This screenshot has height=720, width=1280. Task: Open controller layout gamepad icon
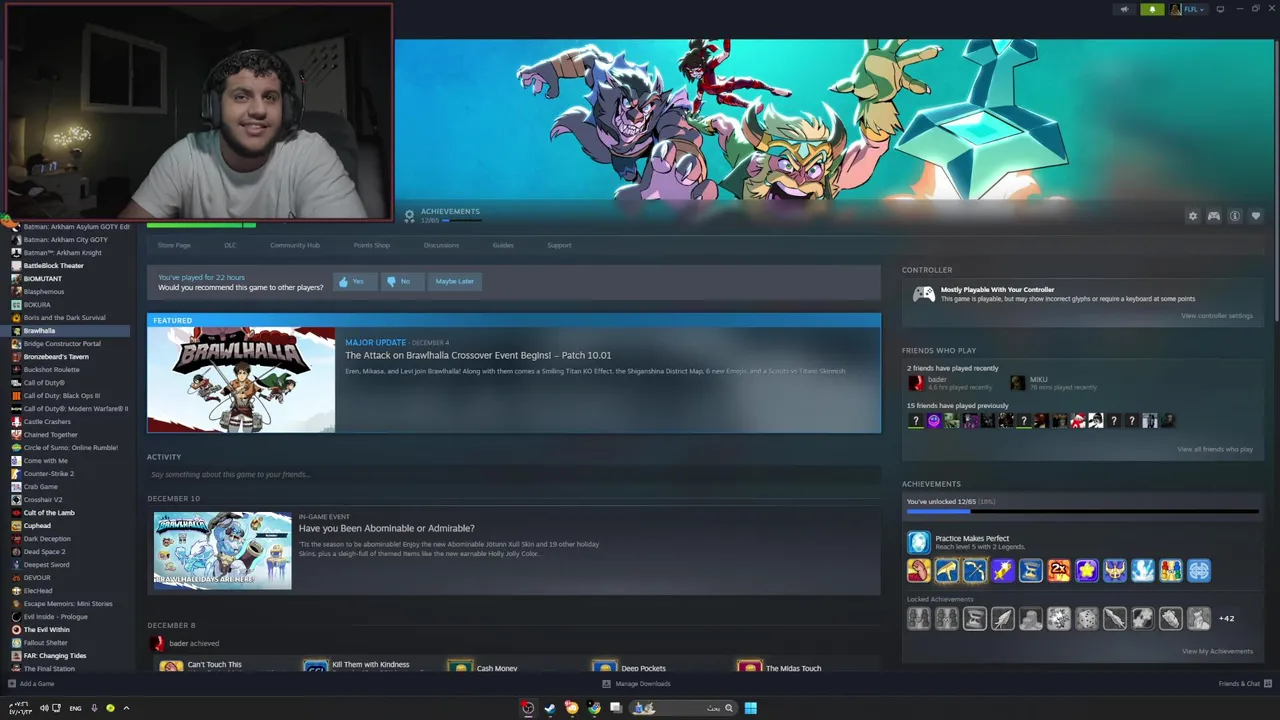1214,216
